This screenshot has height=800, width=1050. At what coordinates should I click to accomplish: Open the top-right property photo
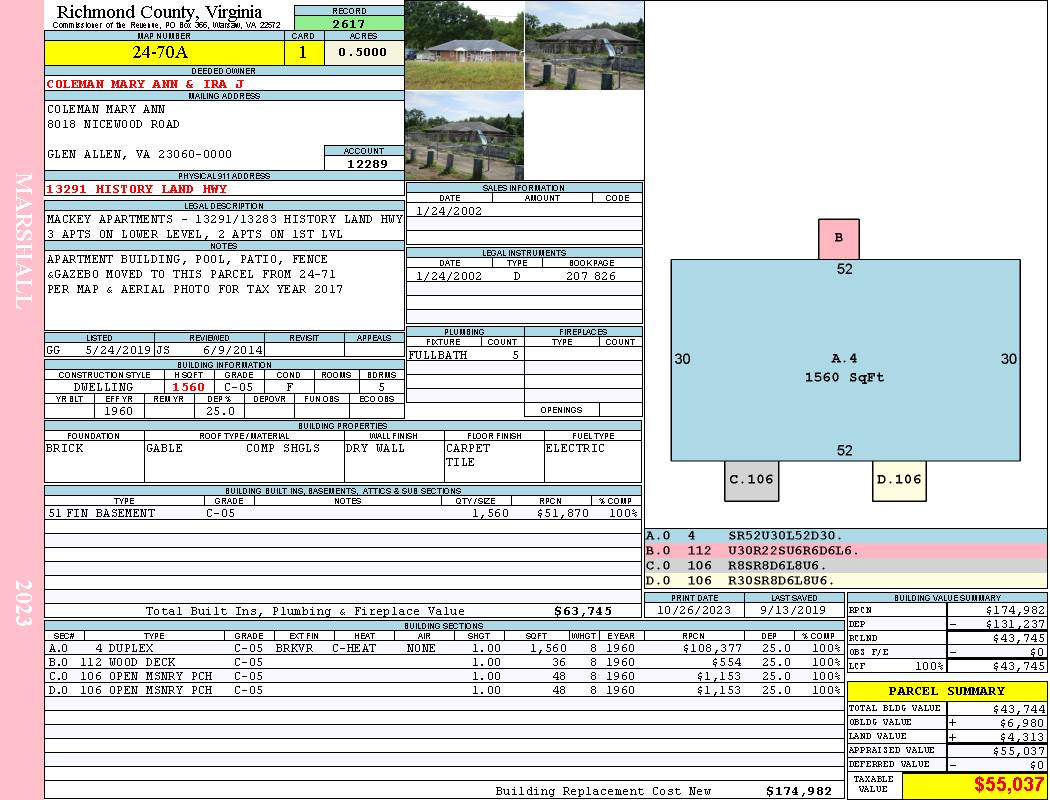(584, 45)
